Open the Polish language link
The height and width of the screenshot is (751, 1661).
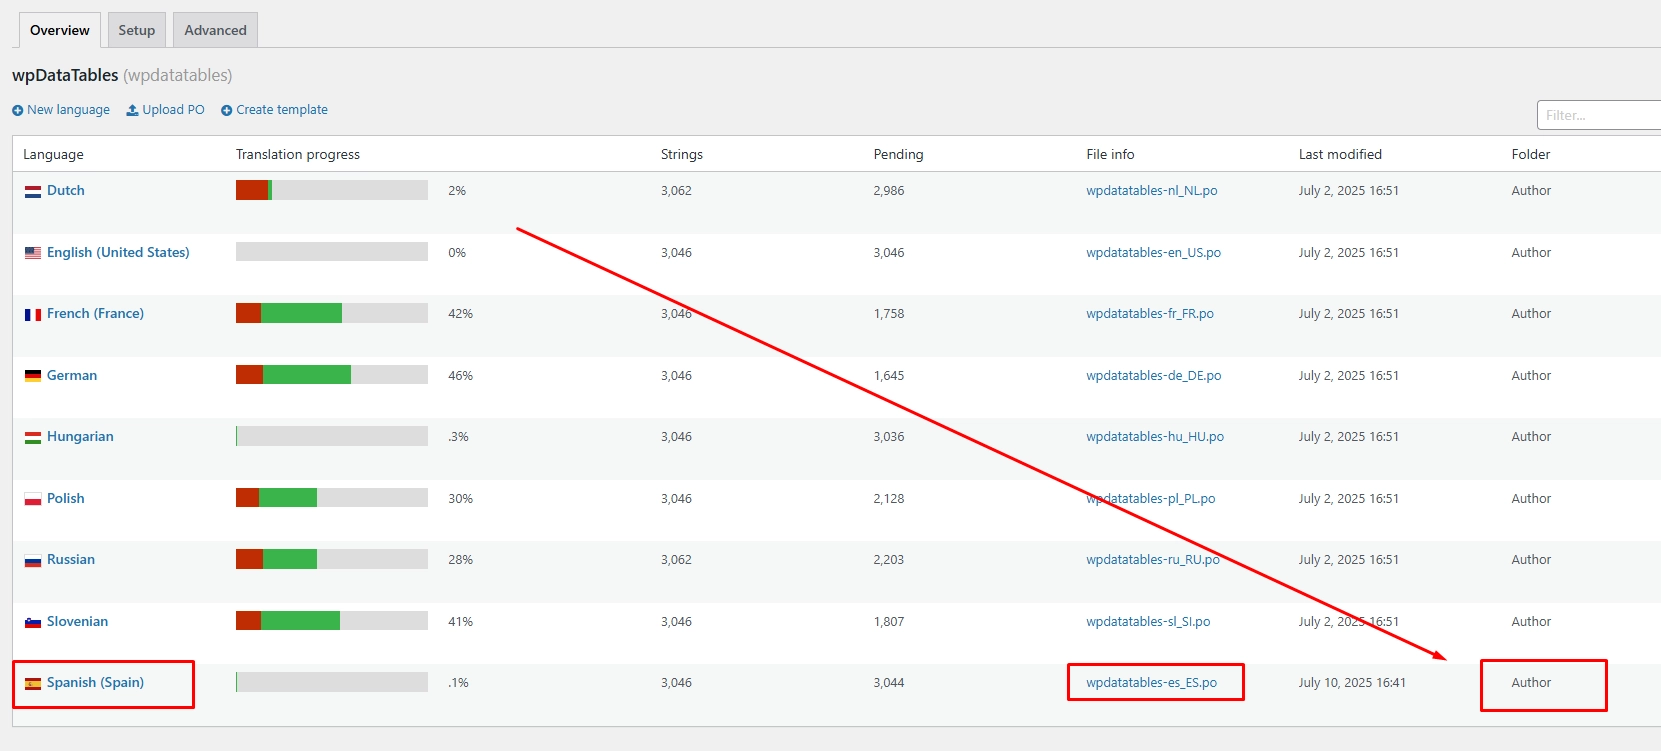[x=66, y=498]
